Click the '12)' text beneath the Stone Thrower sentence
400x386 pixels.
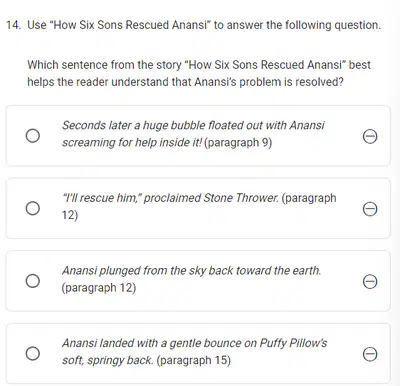70,215
